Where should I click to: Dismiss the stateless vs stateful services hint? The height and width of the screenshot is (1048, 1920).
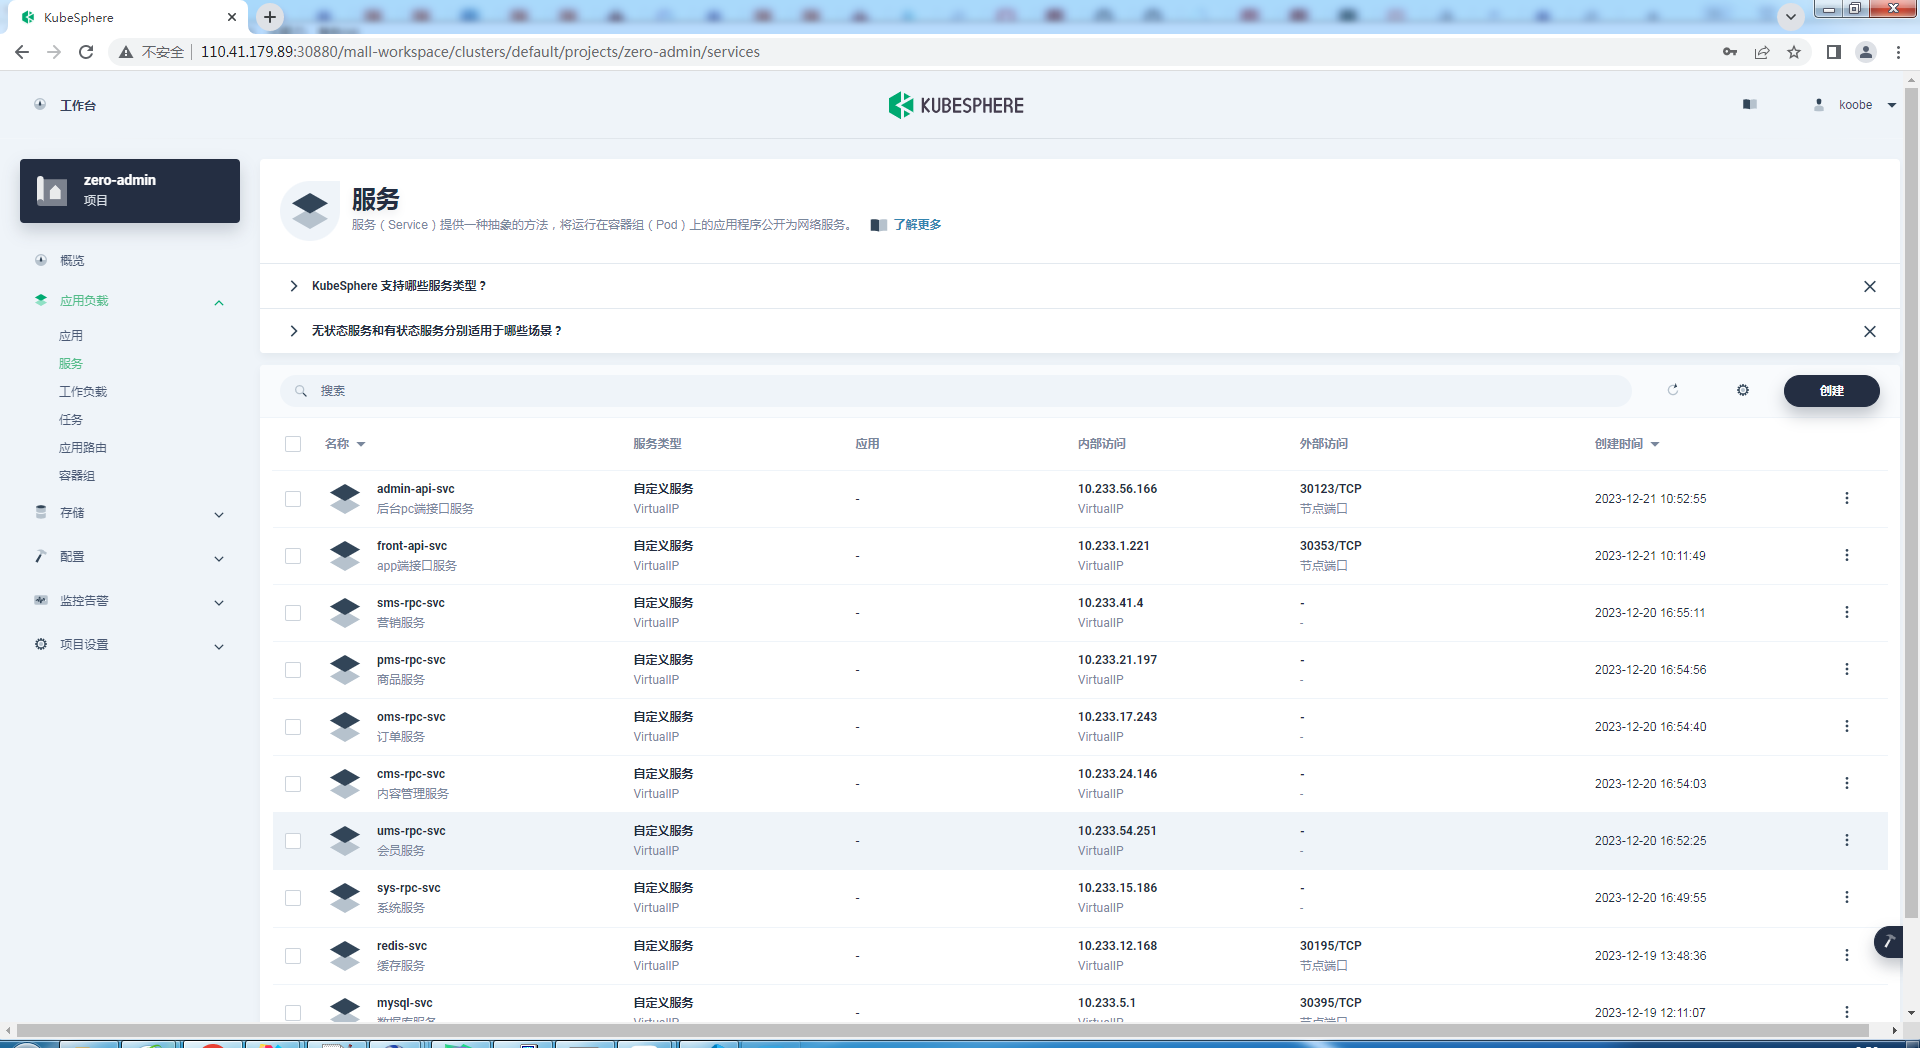(1870, 331)
